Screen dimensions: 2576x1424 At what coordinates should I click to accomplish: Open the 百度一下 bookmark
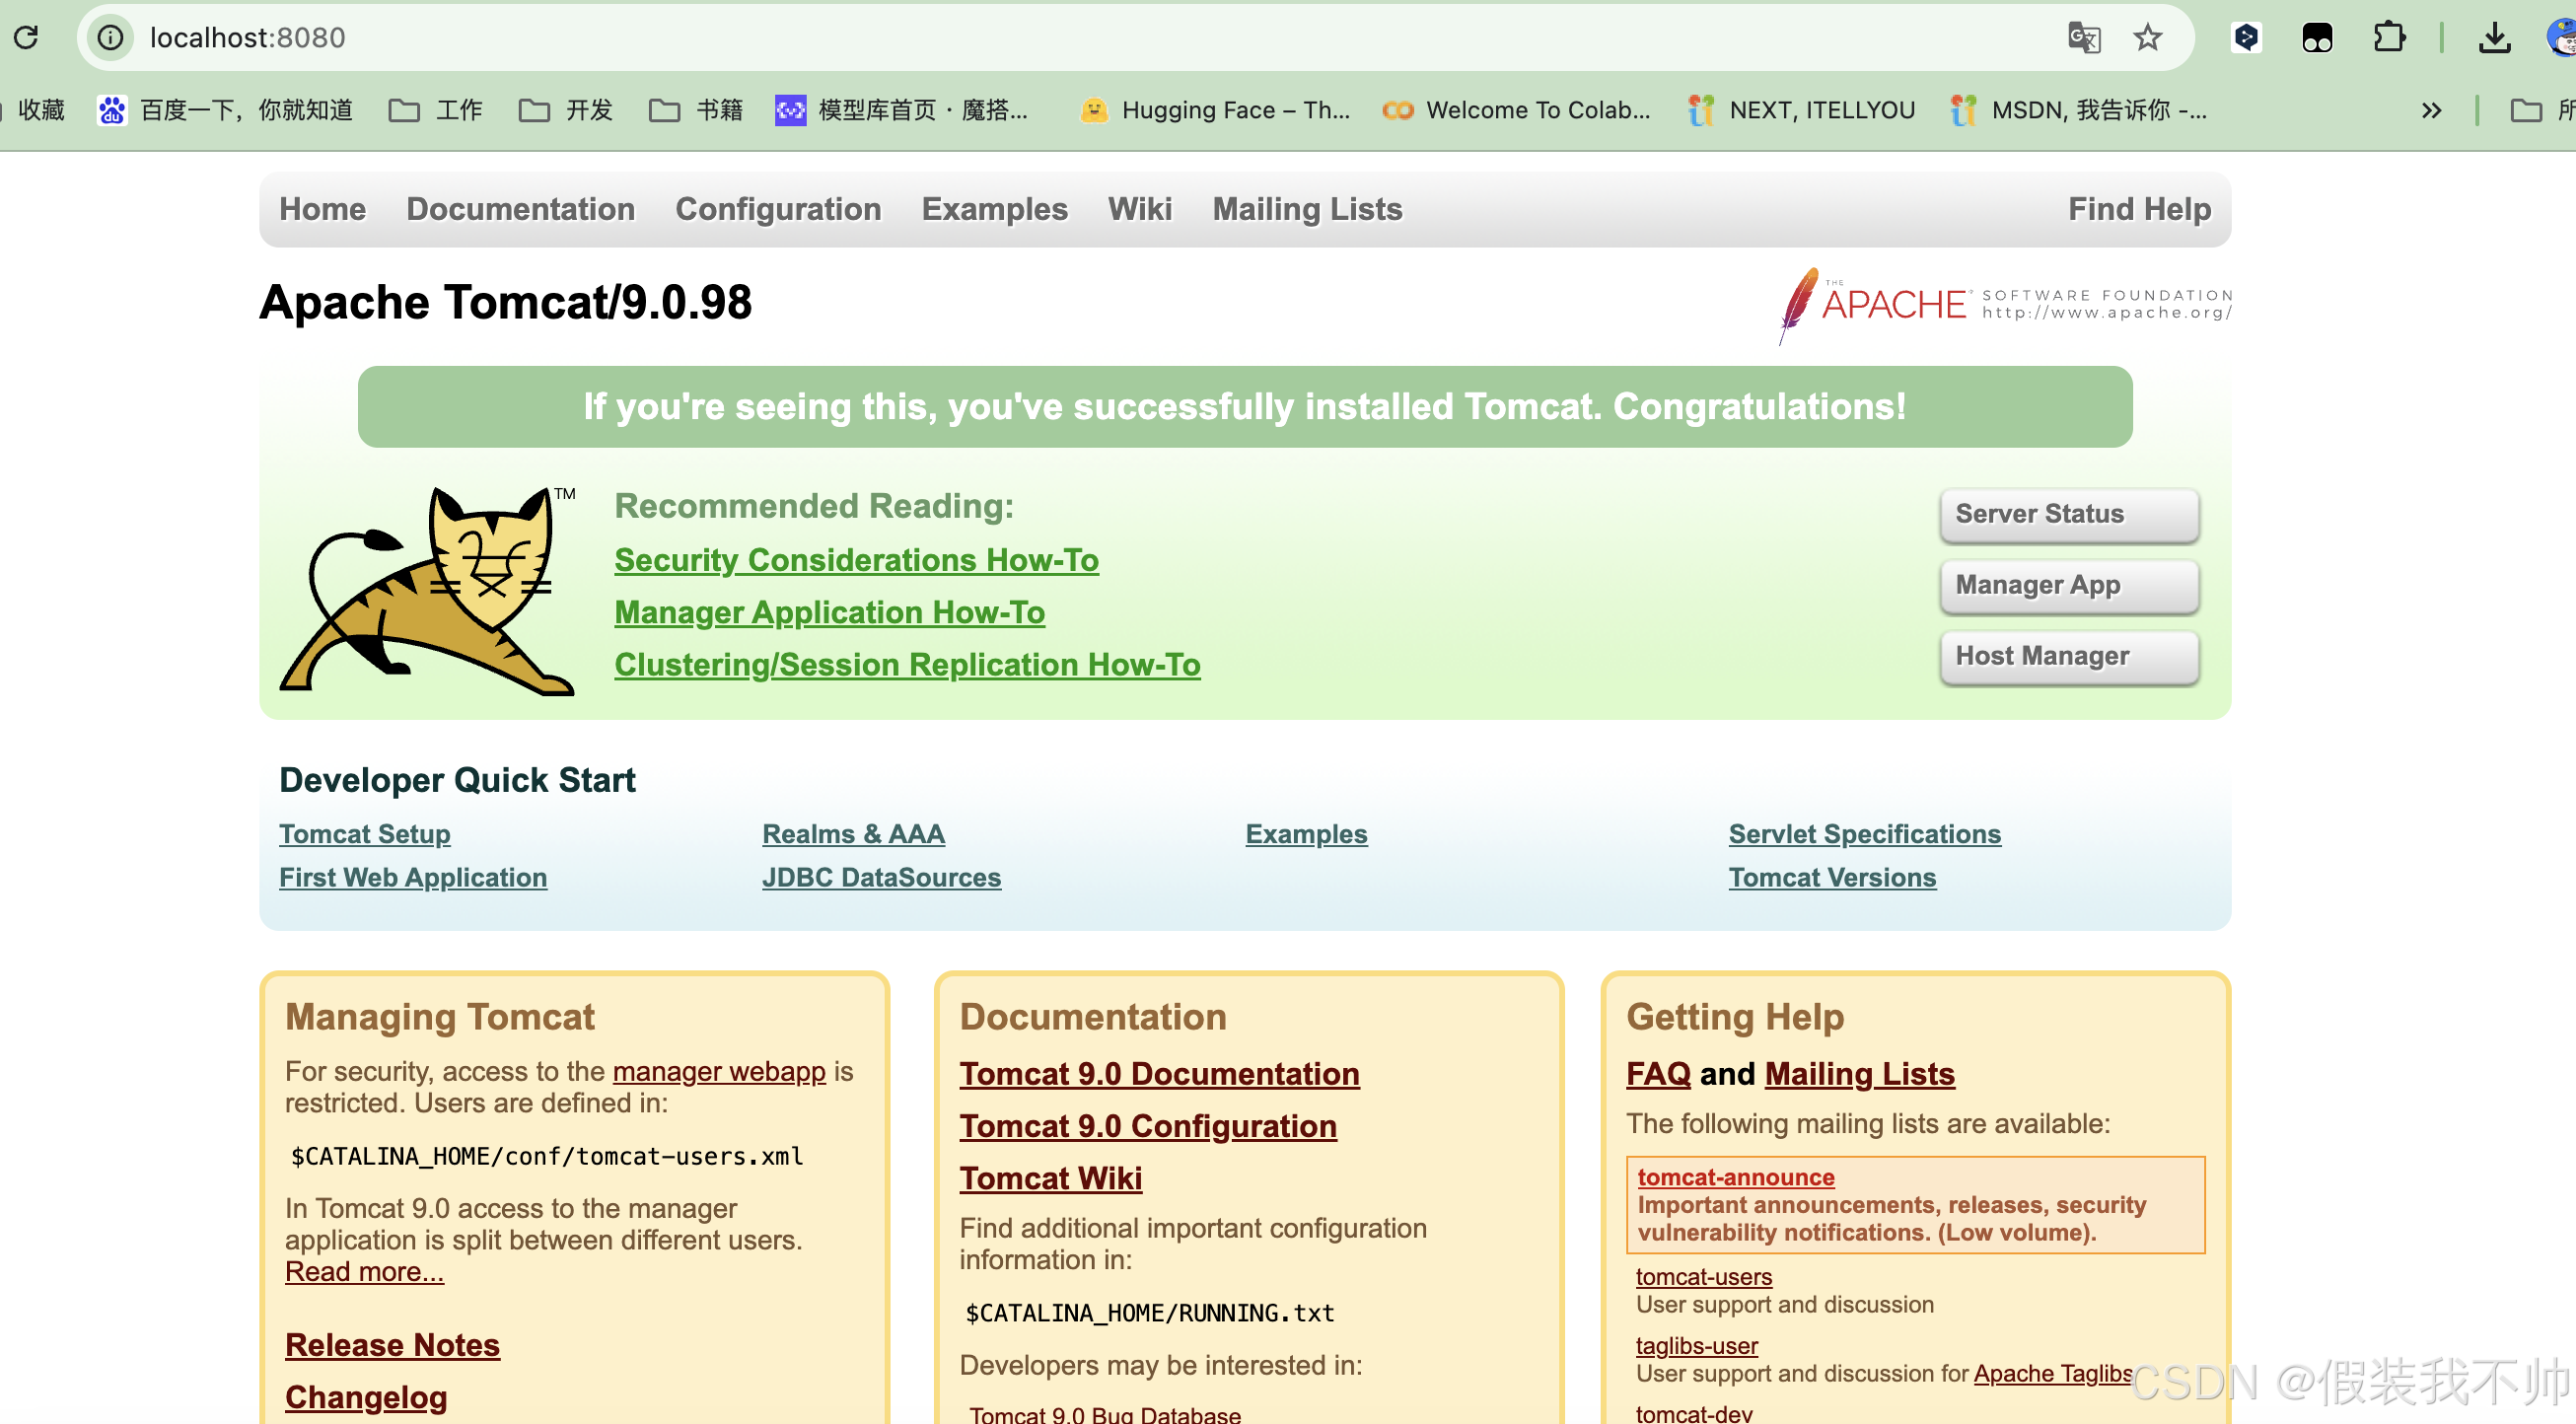click(225, 110)
